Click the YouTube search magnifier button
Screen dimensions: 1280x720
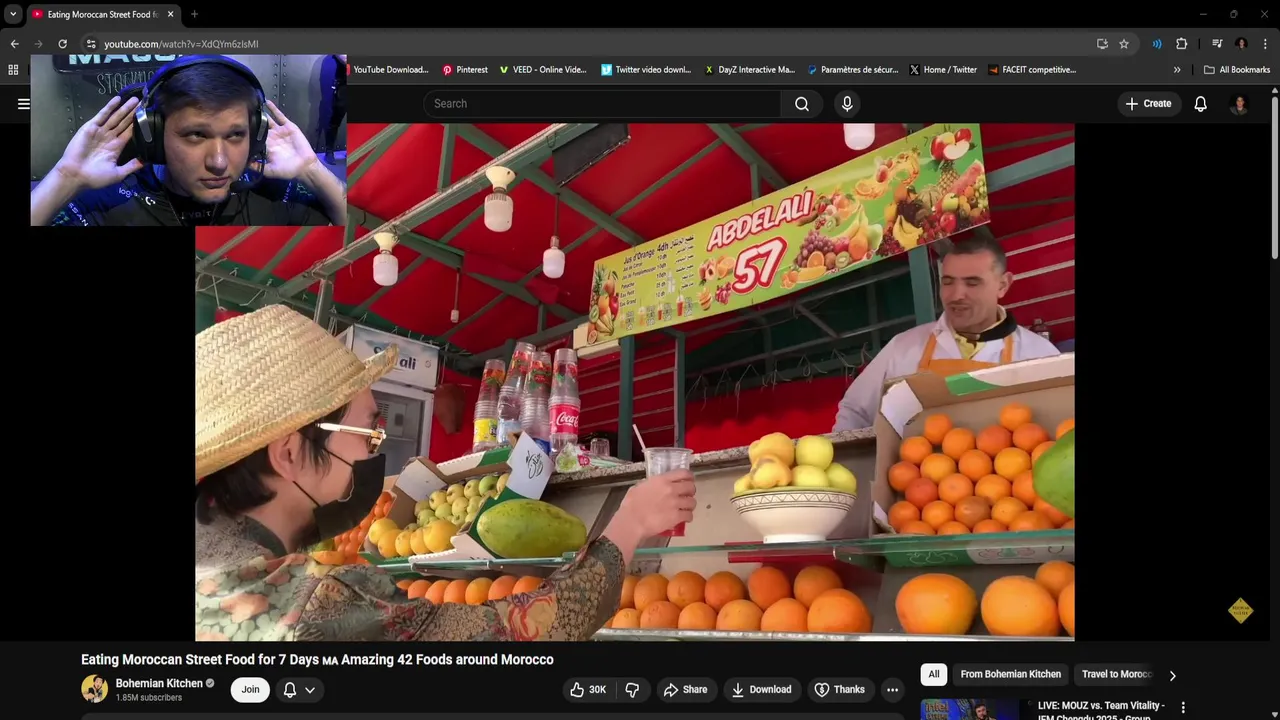[x=802, y=104]
